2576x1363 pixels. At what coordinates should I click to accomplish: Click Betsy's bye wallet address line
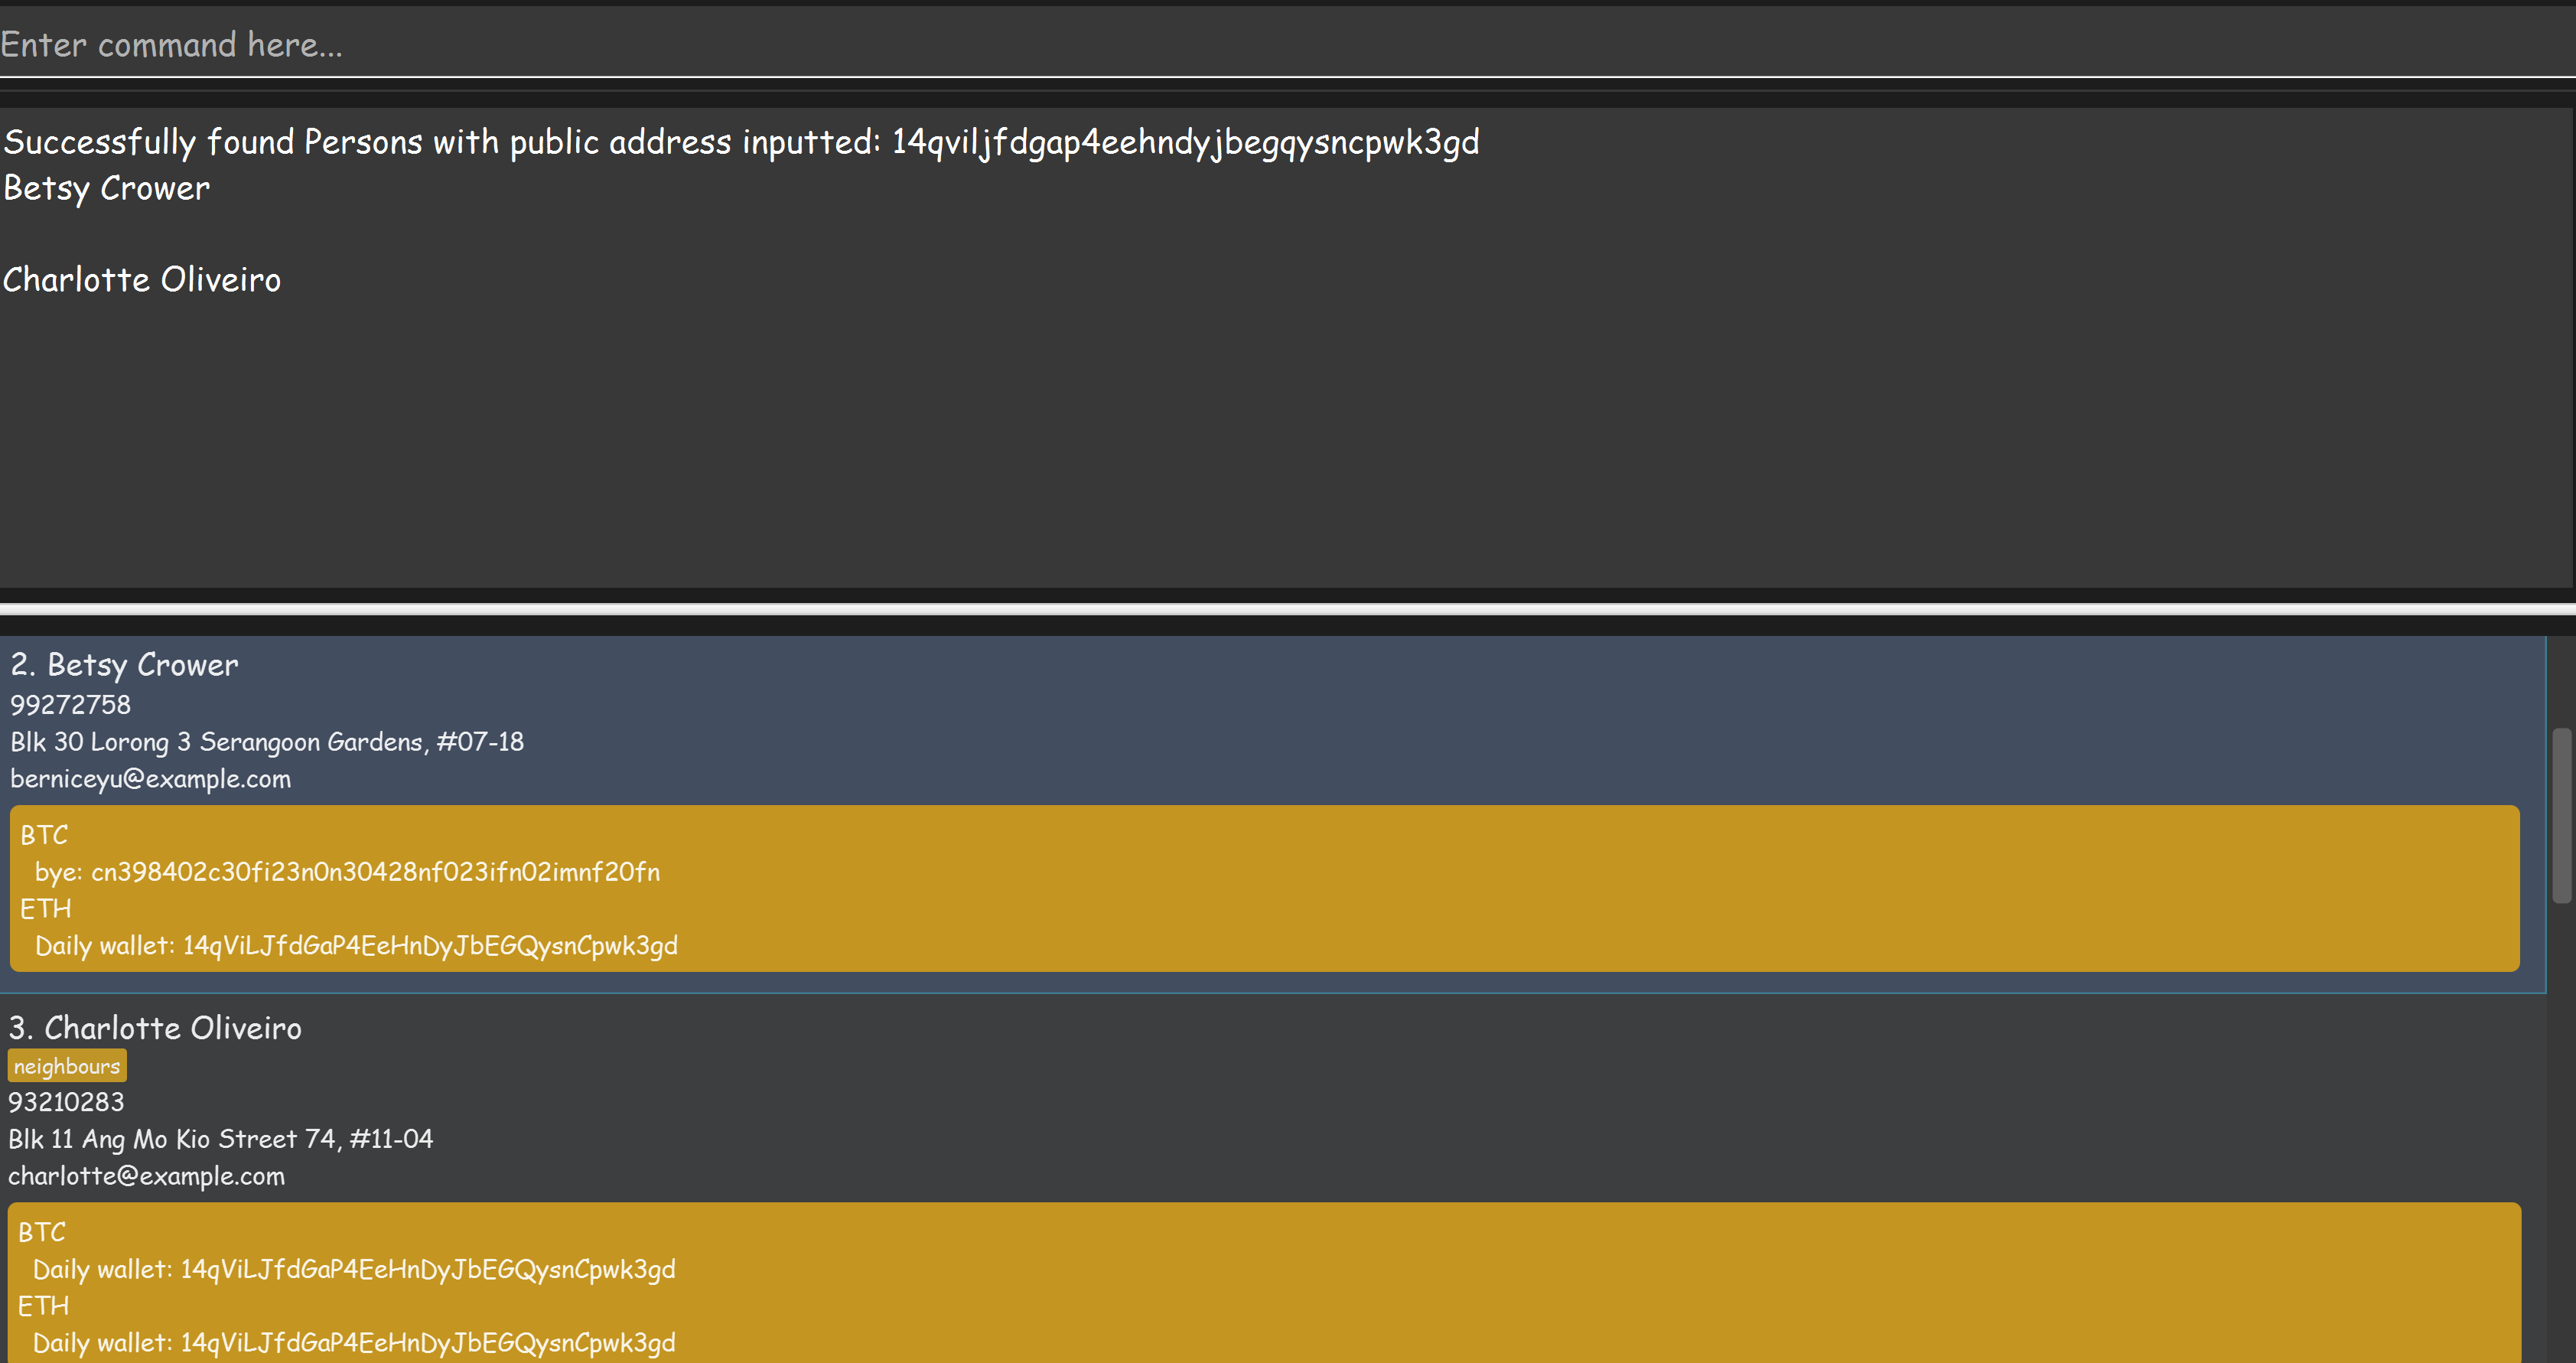[x=348, y=872]
